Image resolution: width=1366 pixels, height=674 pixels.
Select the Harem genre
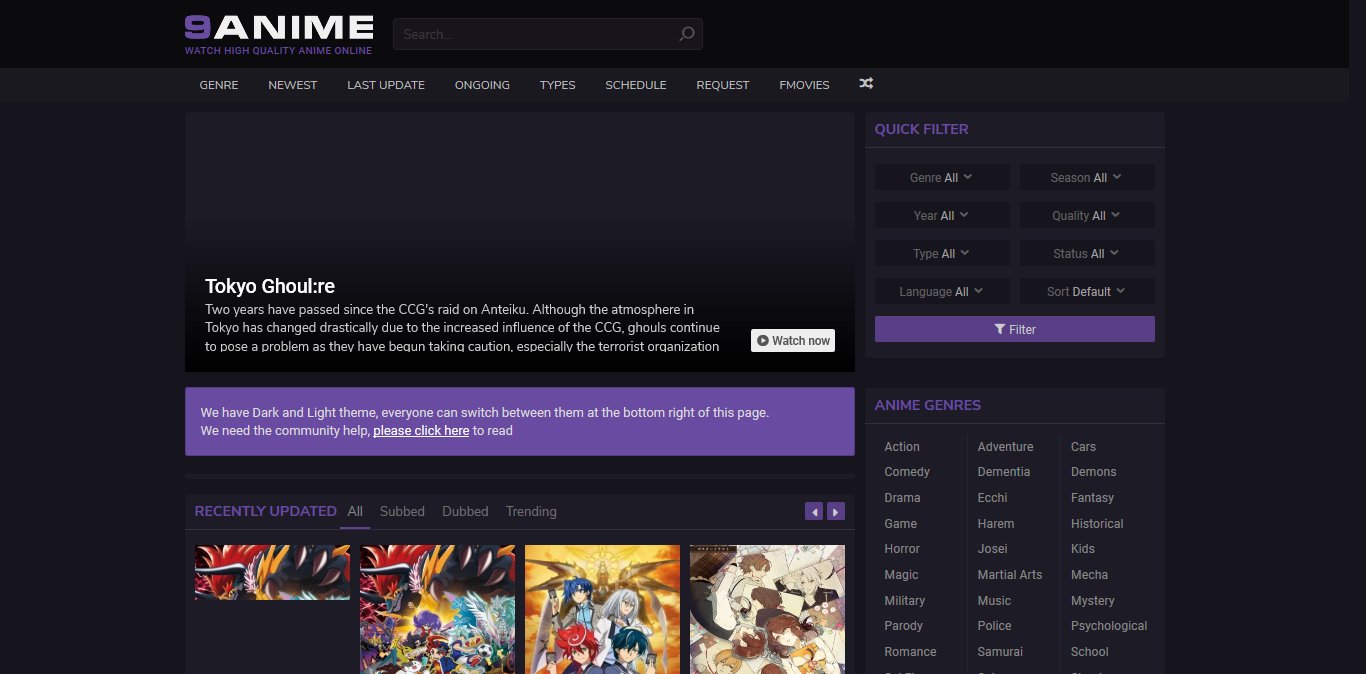click(x=995, y=524)
